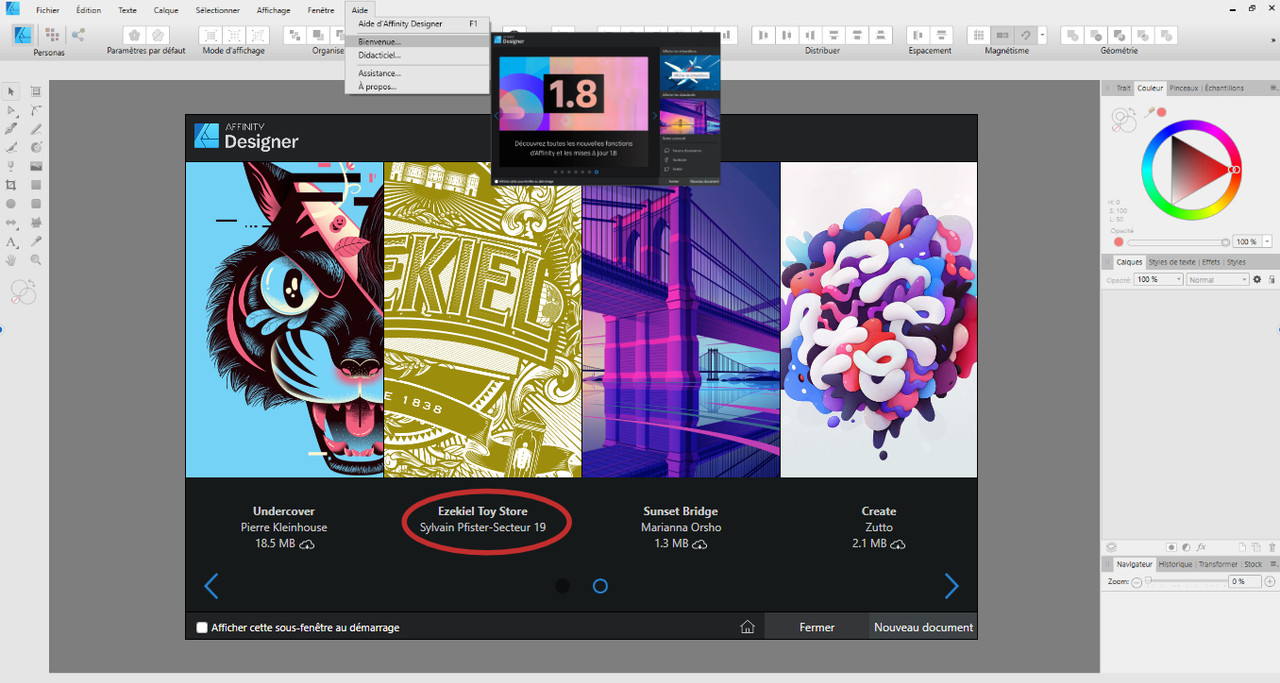The height and width of the screenshot is (683, 1280).
Task: Show next samples with right arrow
Action: (951, 586)
